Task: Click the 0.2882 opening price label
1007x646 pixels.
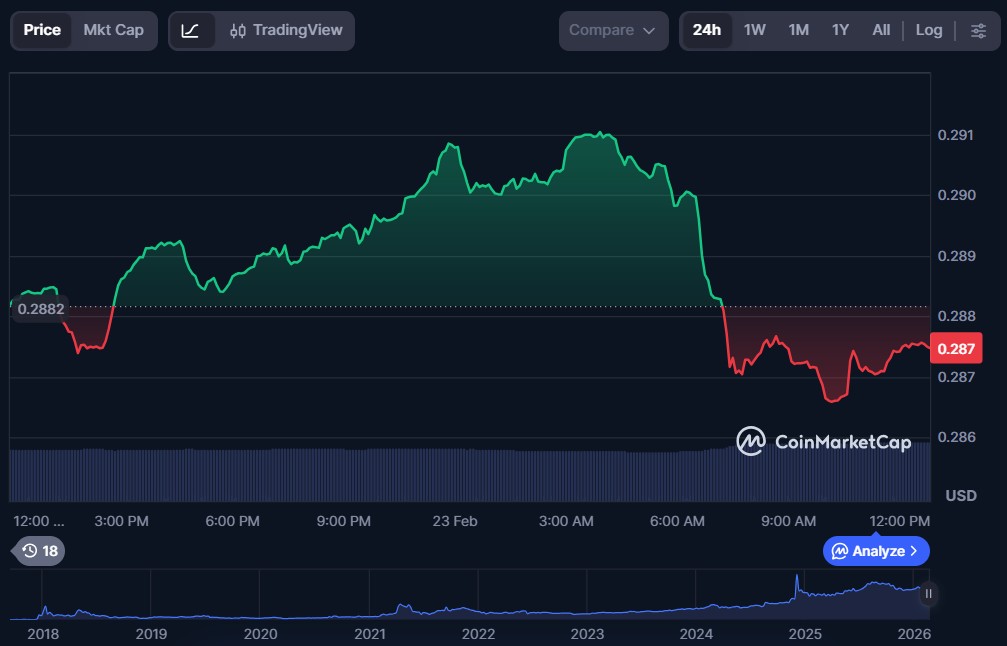Action: pos(40,309)
